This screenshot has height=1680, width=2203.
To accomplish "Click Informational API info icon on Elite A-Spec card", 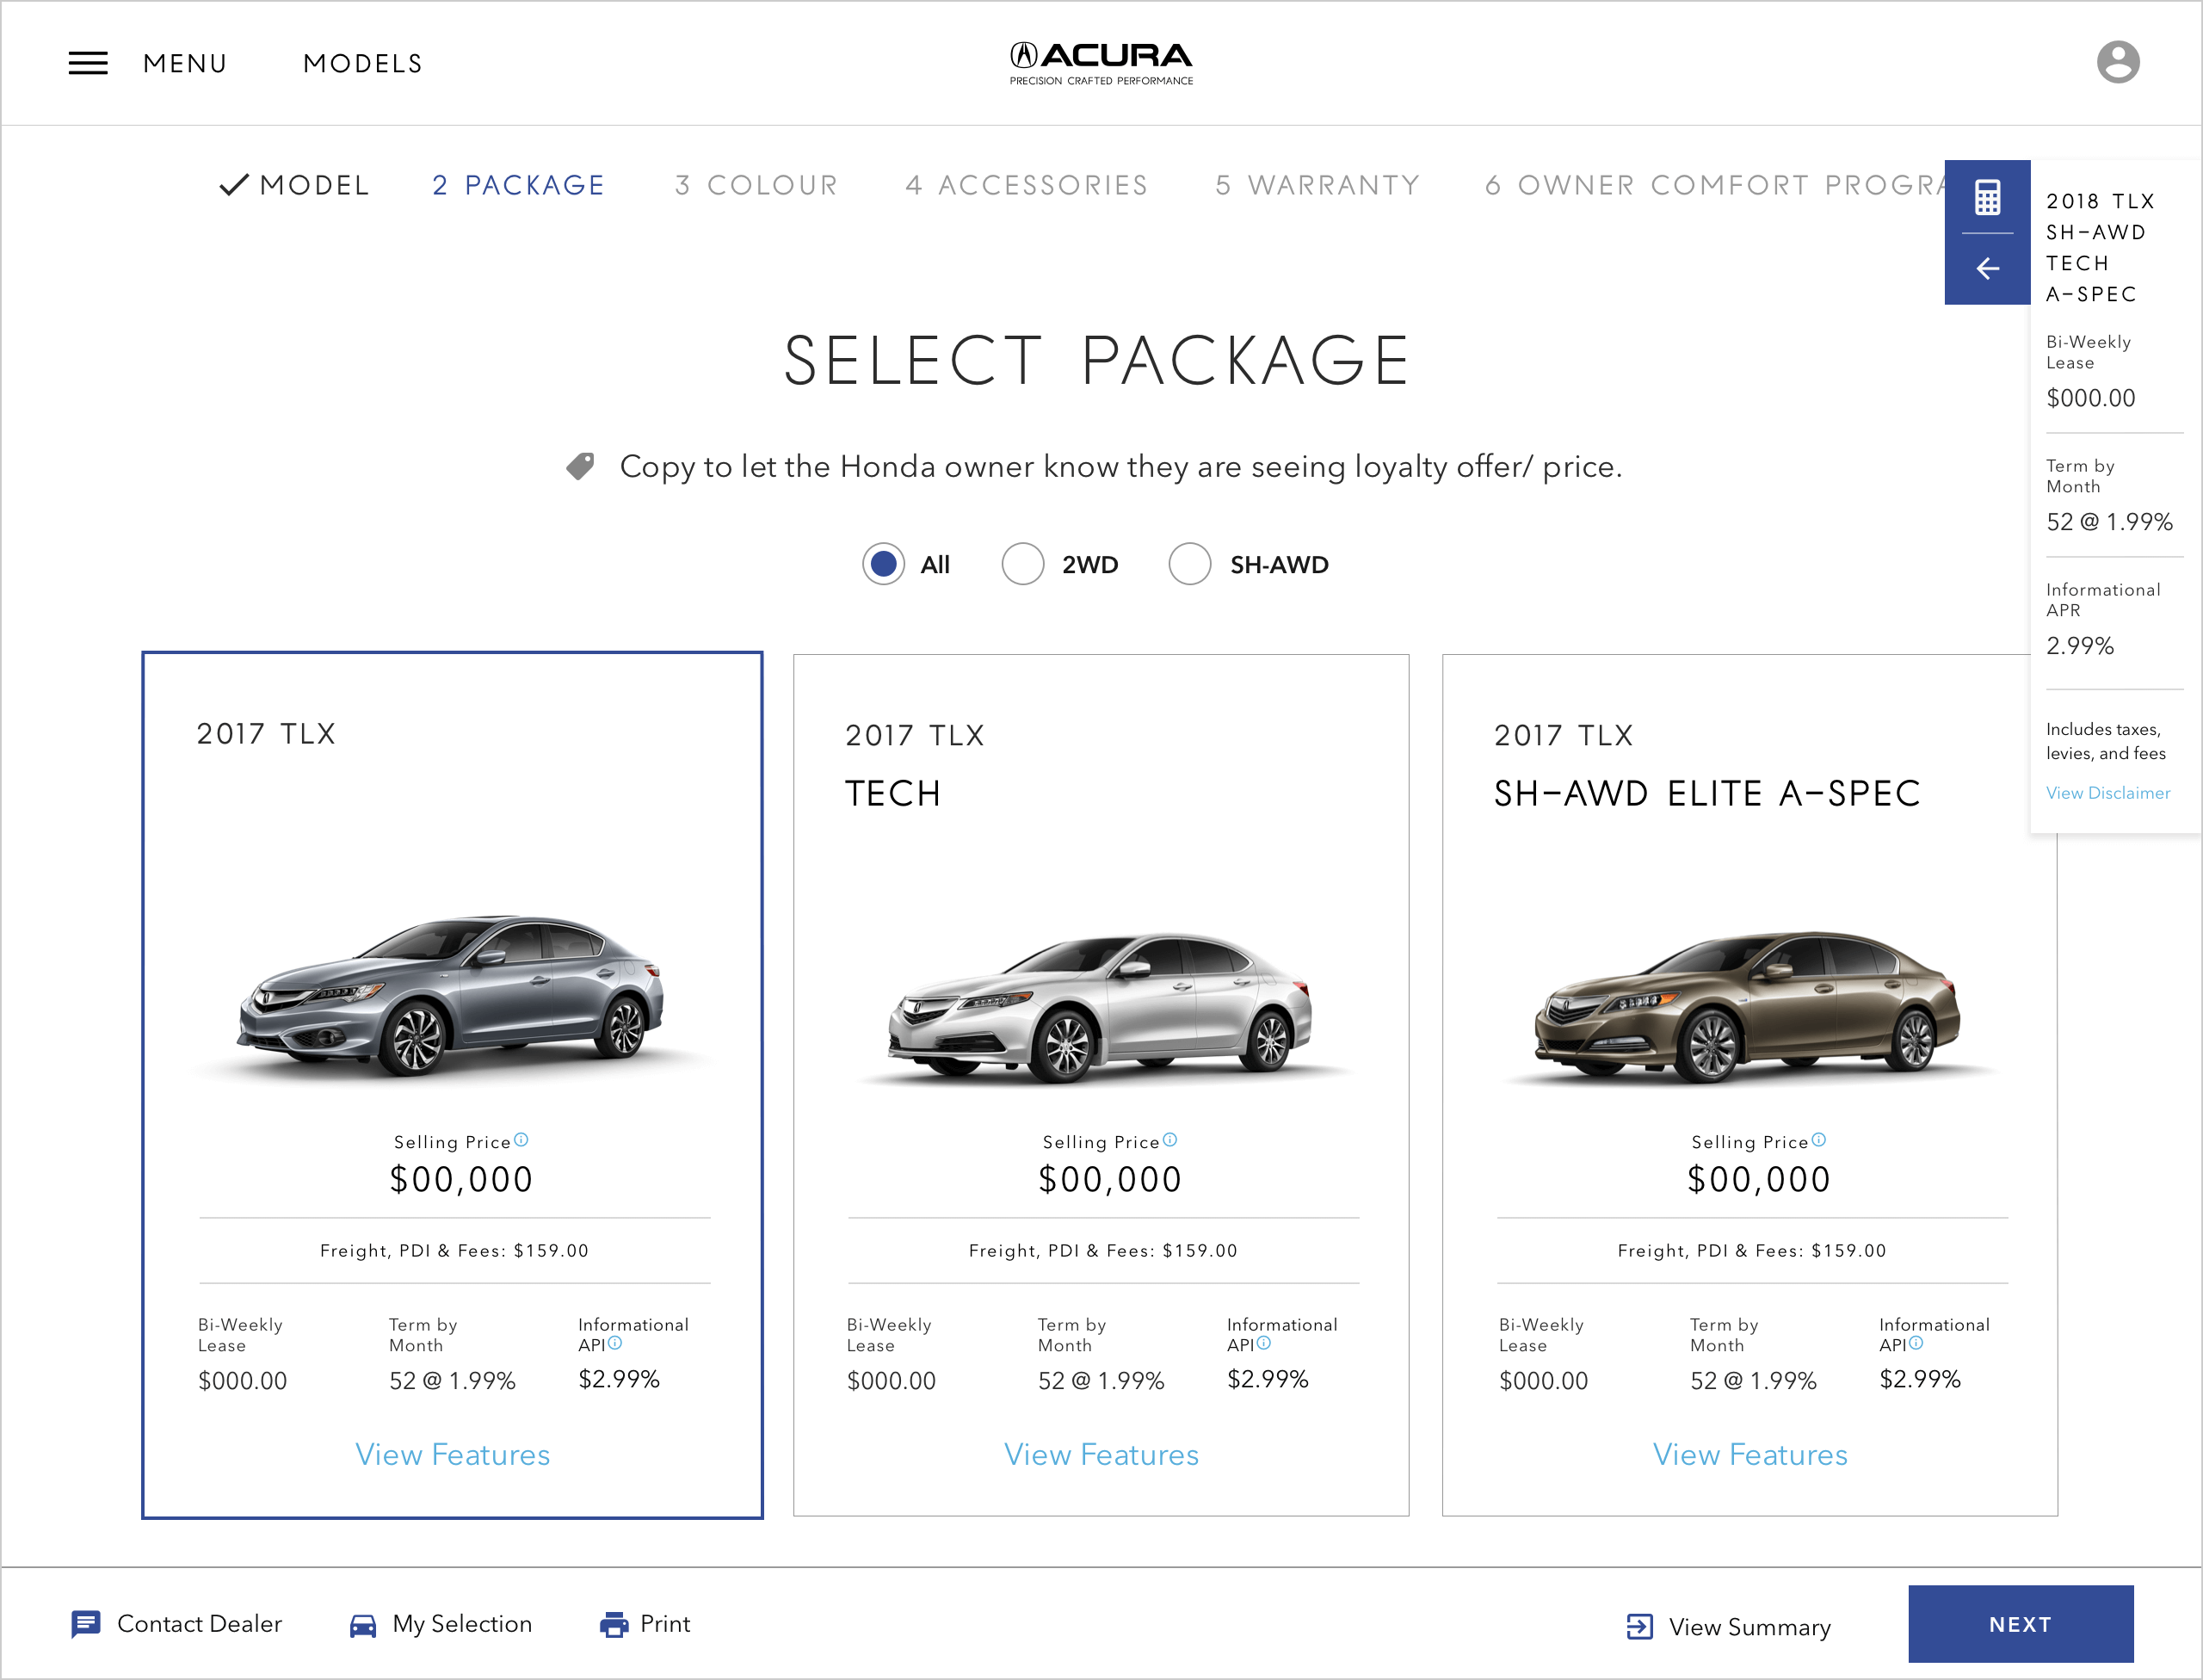I will [x=1915, y=1343].
